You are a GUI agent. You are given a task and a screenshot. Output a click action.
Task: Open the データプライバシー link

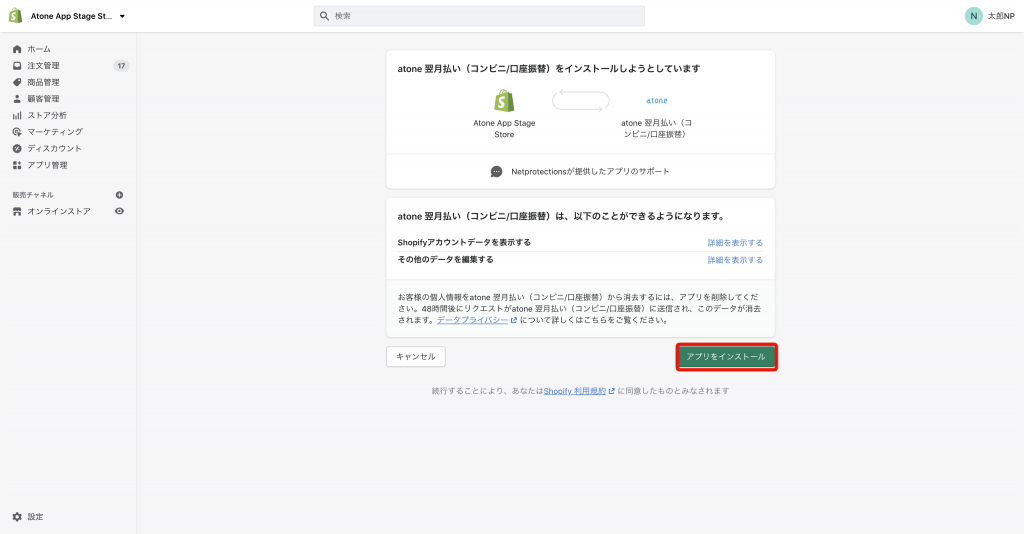click(x=472, y=320)
